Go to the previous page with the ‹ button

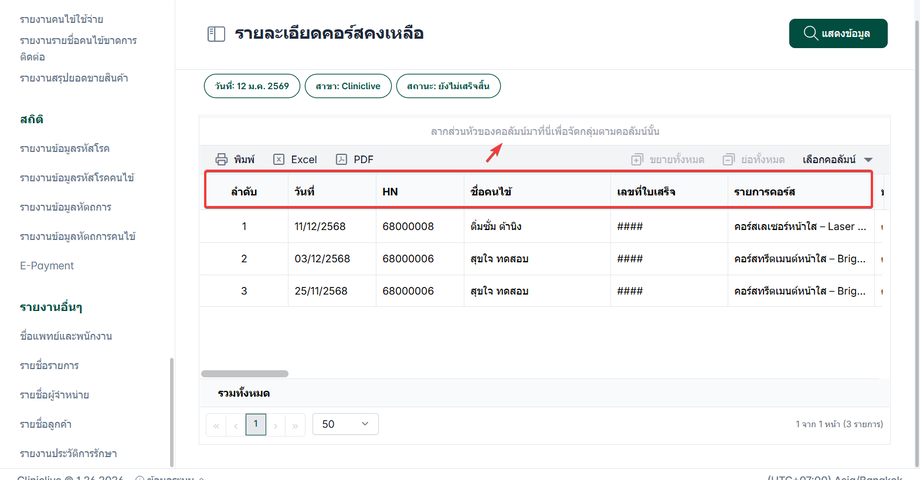tap(235, 425)
